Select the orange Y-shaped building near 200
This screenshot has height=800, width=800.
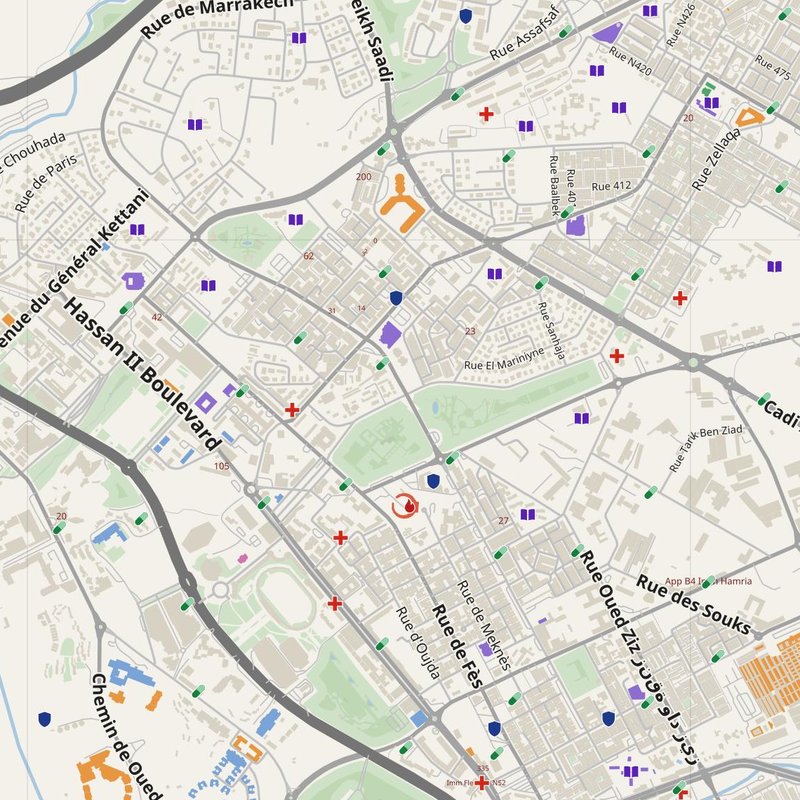(x=402, y=204)
